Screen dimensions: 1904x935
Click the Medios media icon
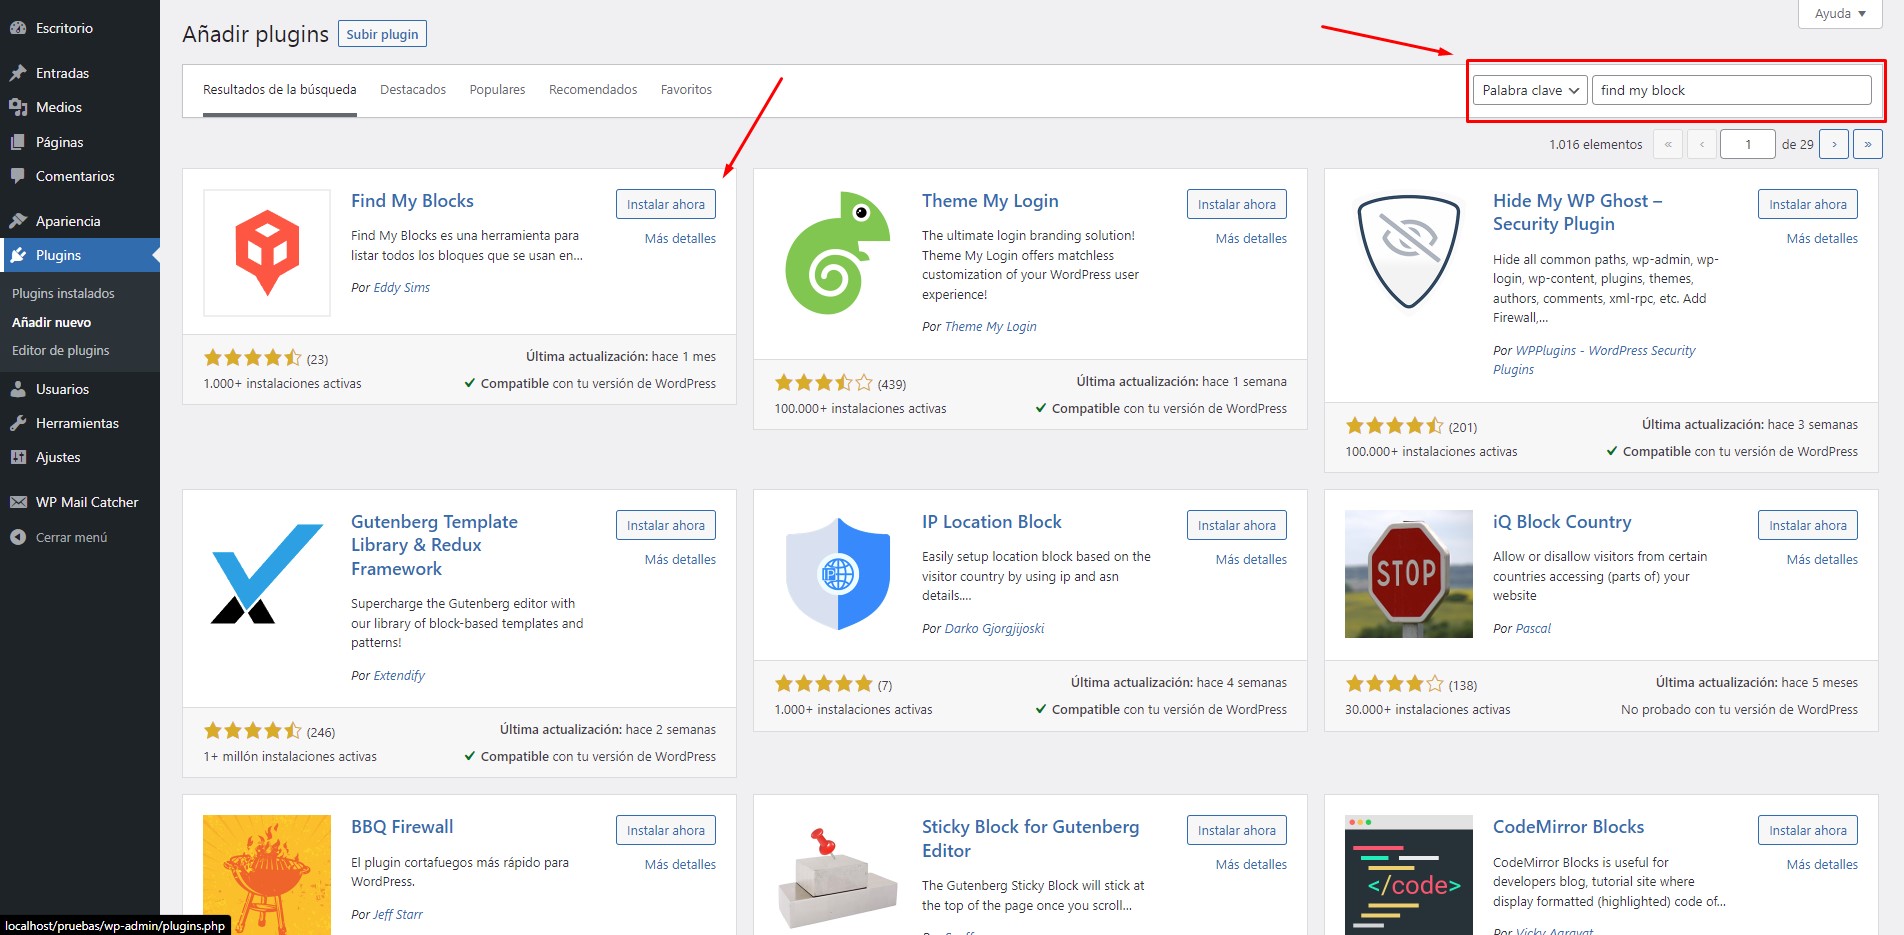(x=18, y=107)
